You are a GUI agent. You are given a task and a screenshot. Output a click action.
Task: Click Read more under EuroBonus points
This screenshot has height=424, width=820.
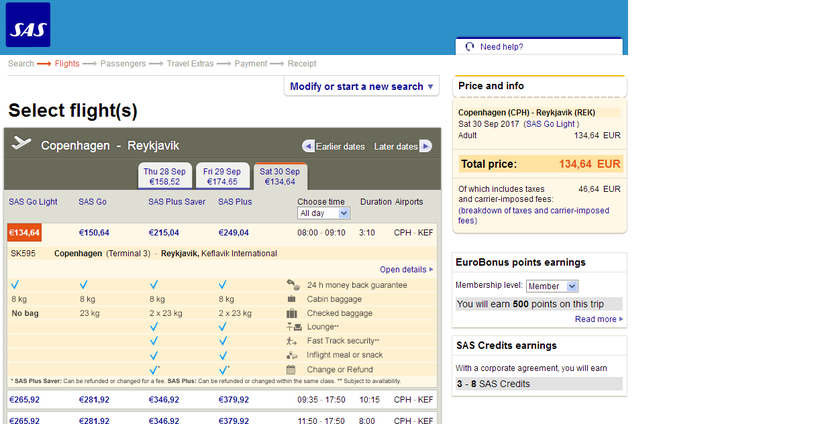point(598,319)
